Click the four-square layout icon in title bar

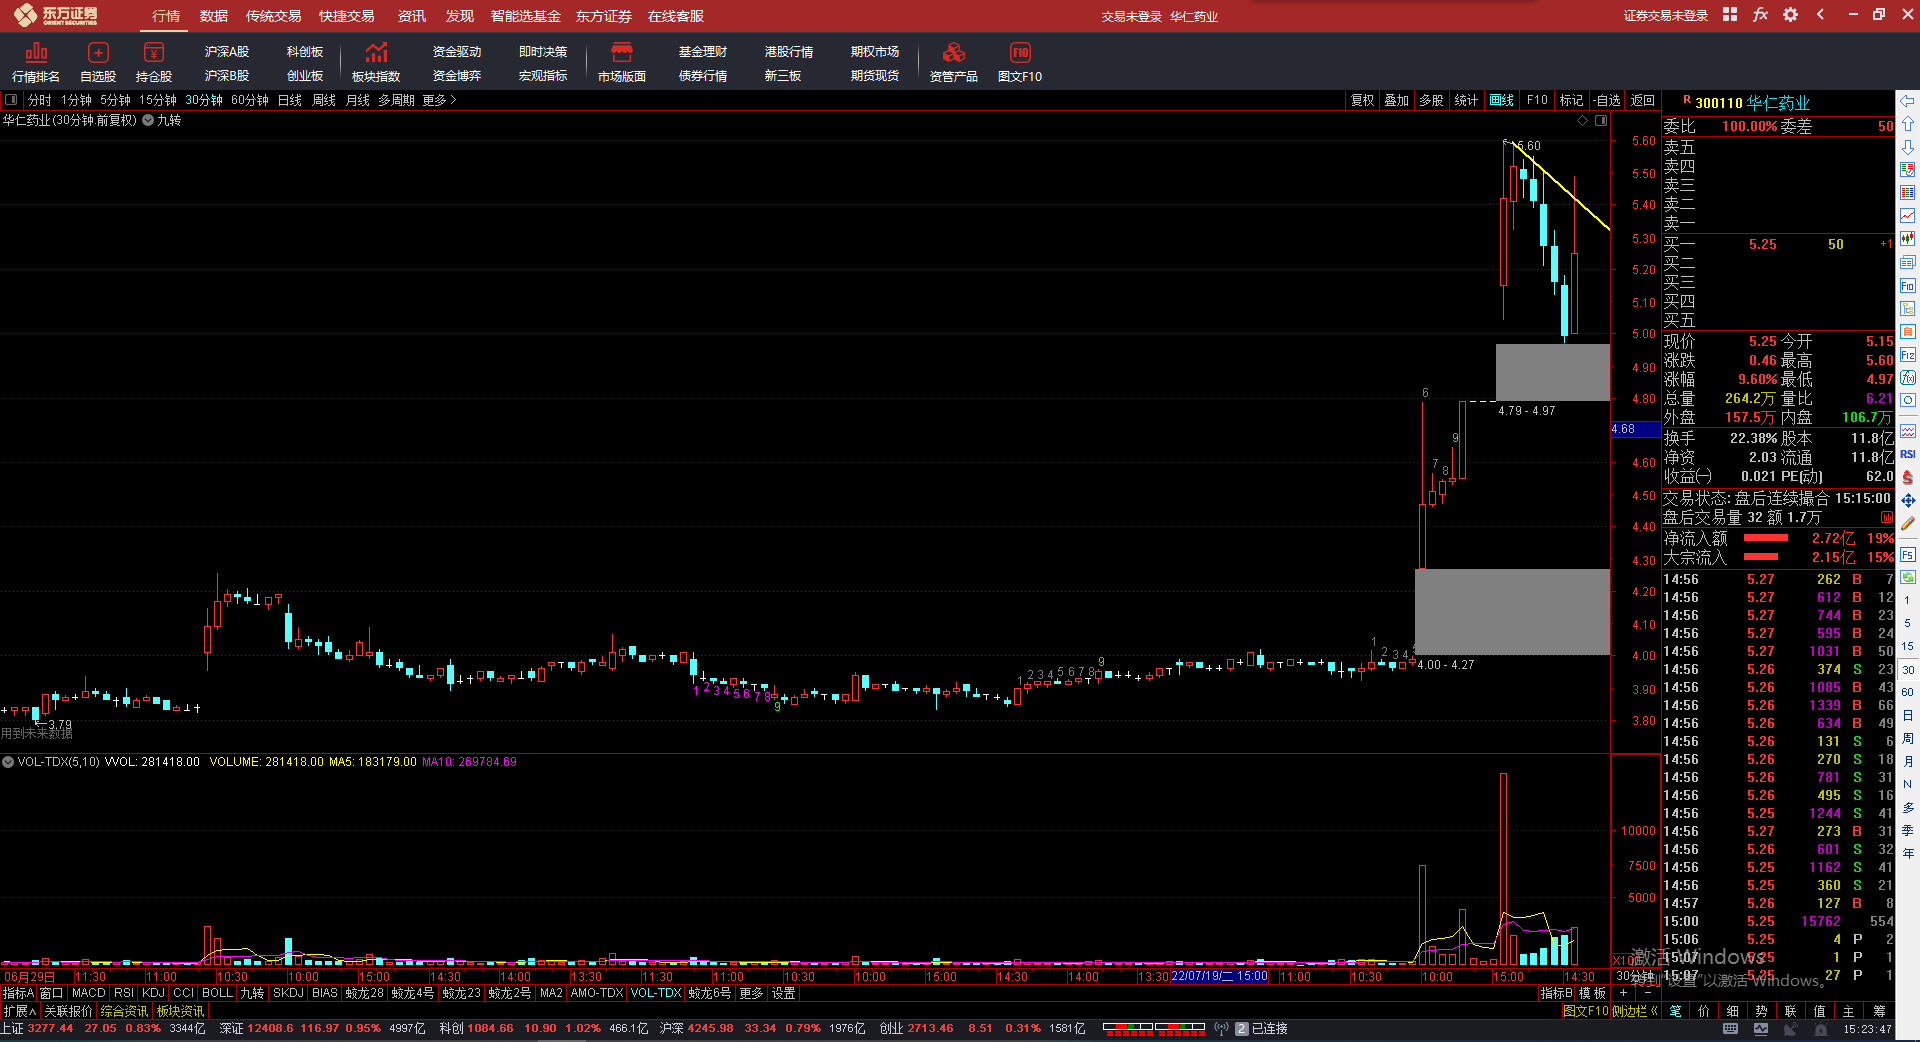coord(1730,14)
